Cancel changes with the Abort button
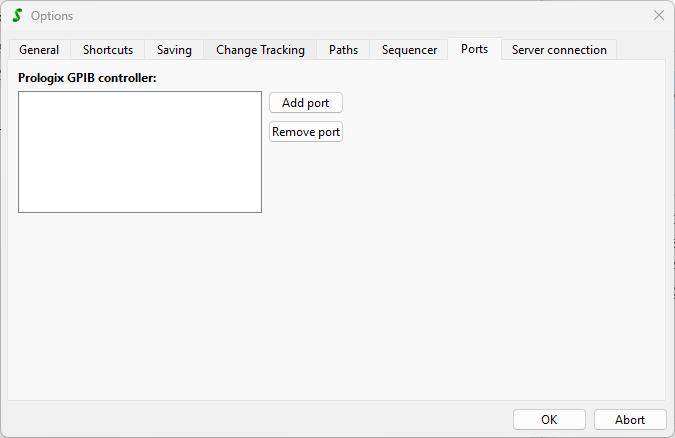This screenshot has height=438, width=675. click(630, 420)
